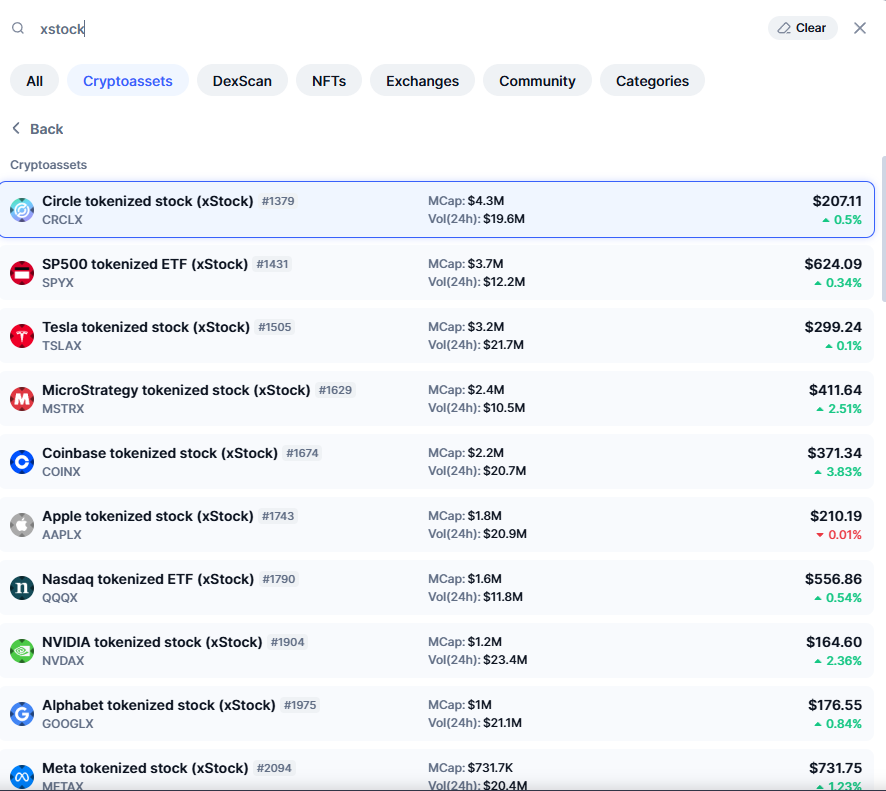This screenshot has height=791, width=886.
Task: Click rank badge #1629
Action: [x=335, y=390]
